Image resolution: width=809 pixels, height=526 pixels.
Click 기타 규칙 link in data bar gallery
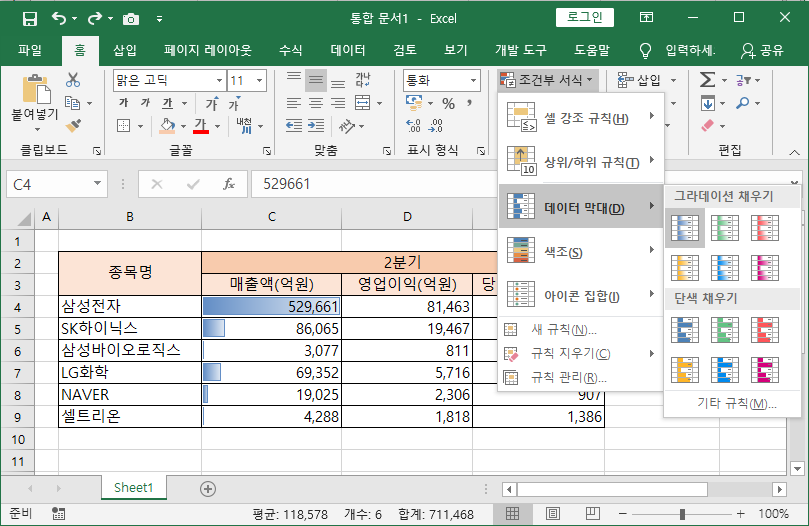[737, 403]
